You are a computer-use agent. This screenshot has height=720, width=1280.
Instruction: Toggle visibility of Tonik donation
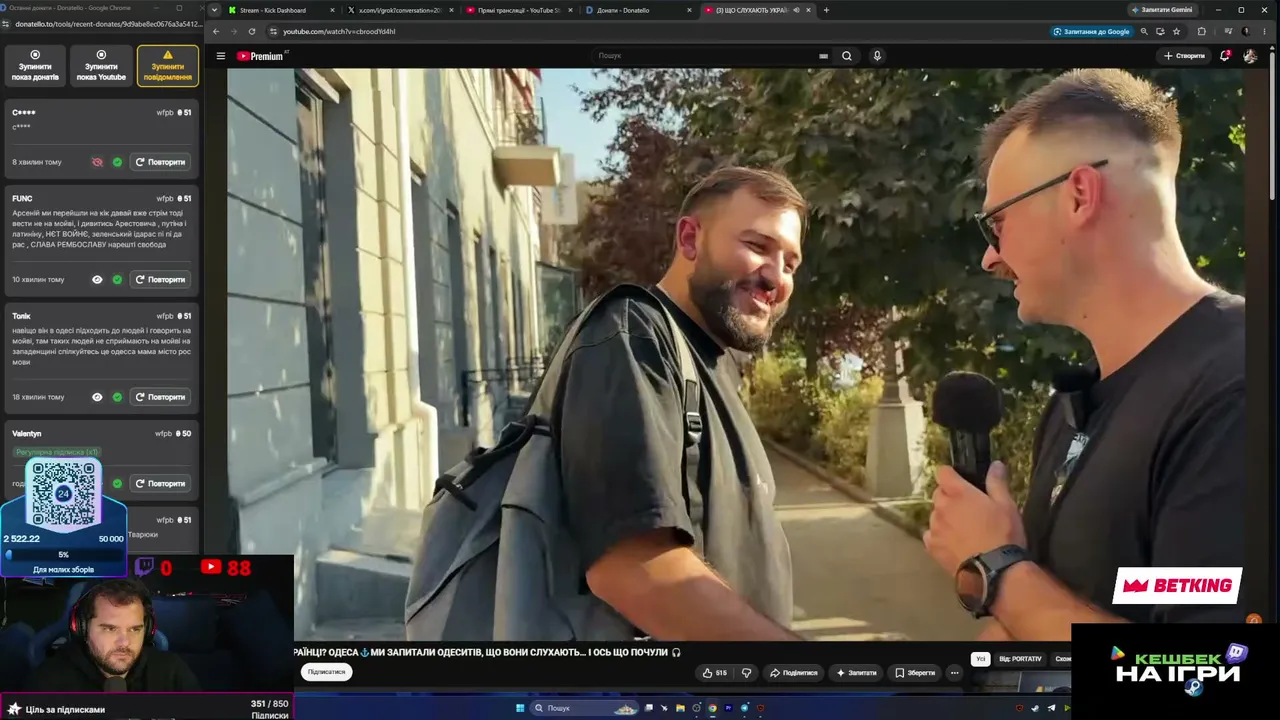97,397
